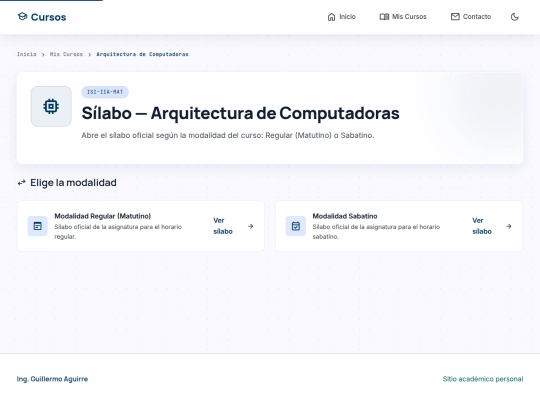The width and height of the screenshot is (540, 405).
Task: Open the Modalidad Regular (Matutino) card title
Action: click(x=103, y=216)
